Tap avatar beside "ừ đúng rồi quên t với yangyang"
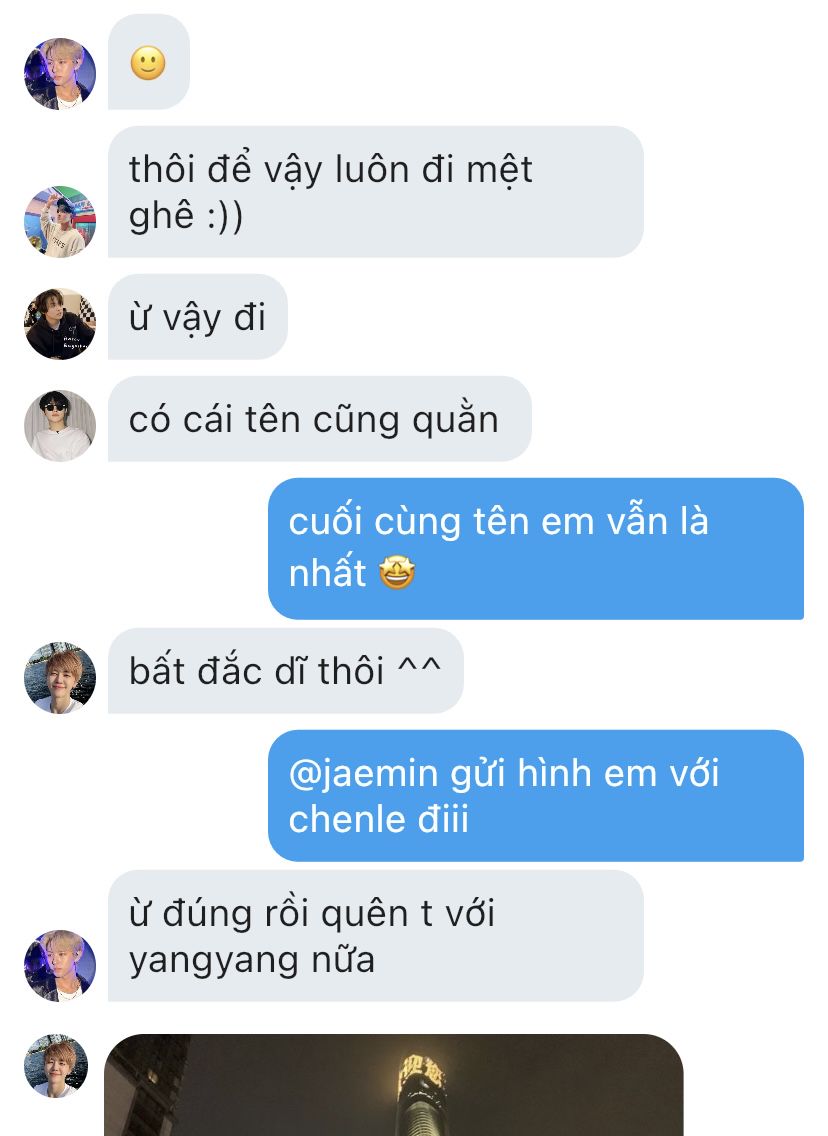828x1136 pixels. (x=60, y=966)
